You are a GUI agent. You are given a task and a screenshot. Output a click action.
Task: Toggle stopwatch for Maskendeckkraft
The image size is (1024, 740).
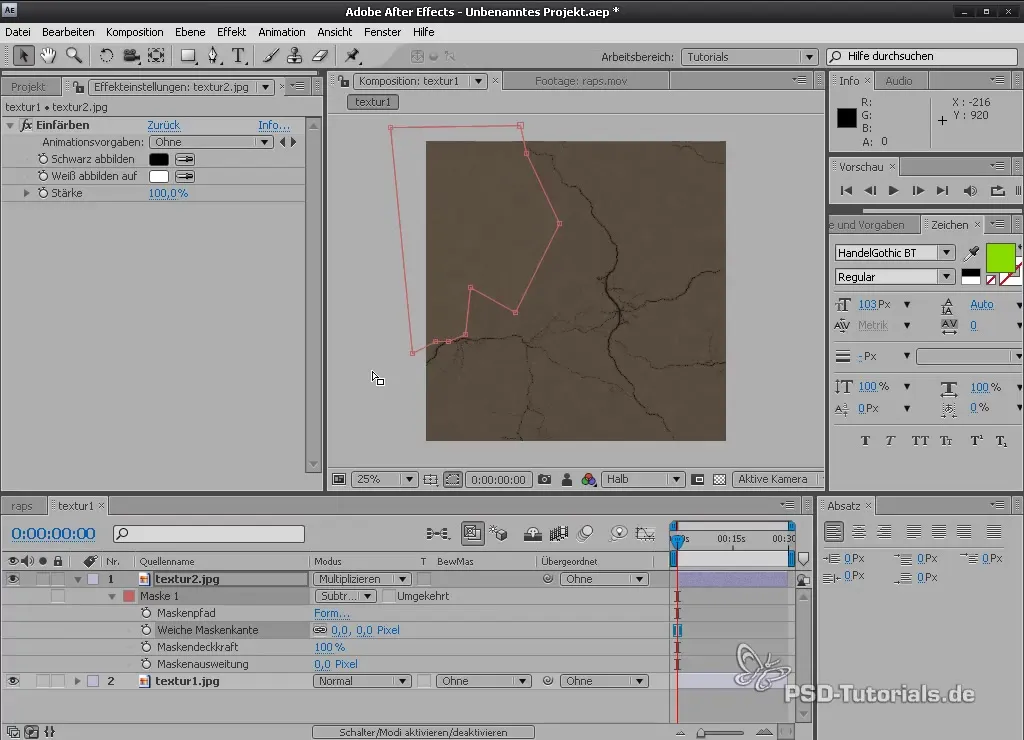click(146, 647)
